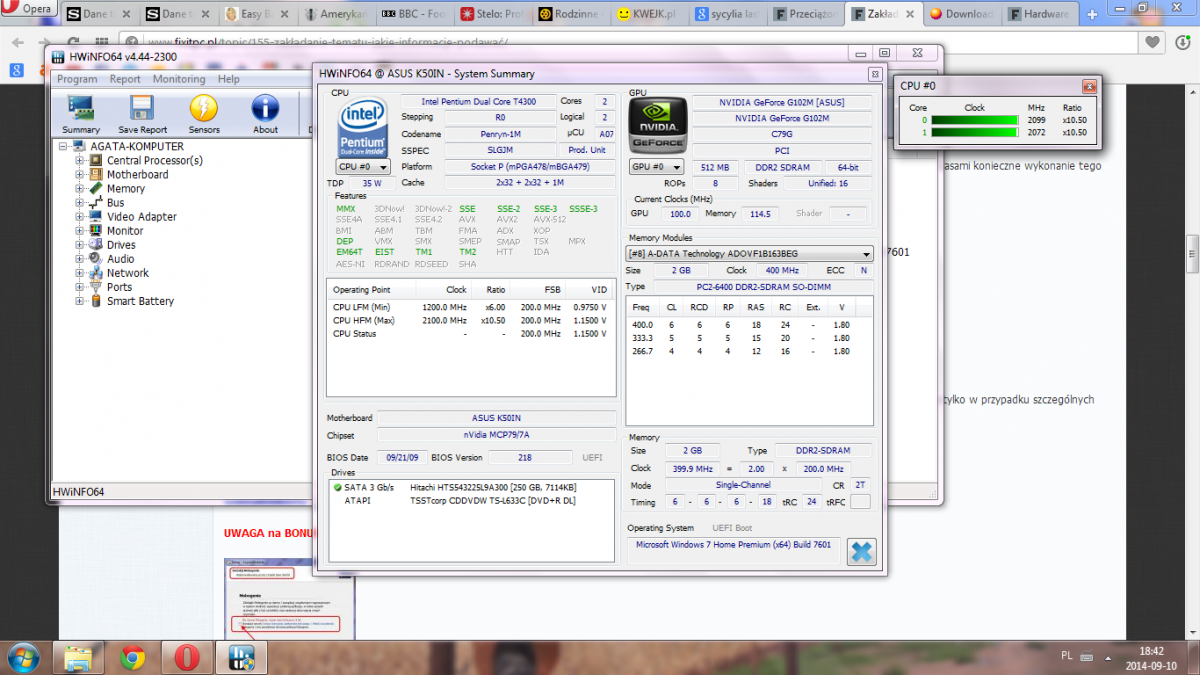The width and height of the screenshot is (1200, 675).
Task: Click the About info icon in HWiNFO64
Action: [x=265, y=114]
